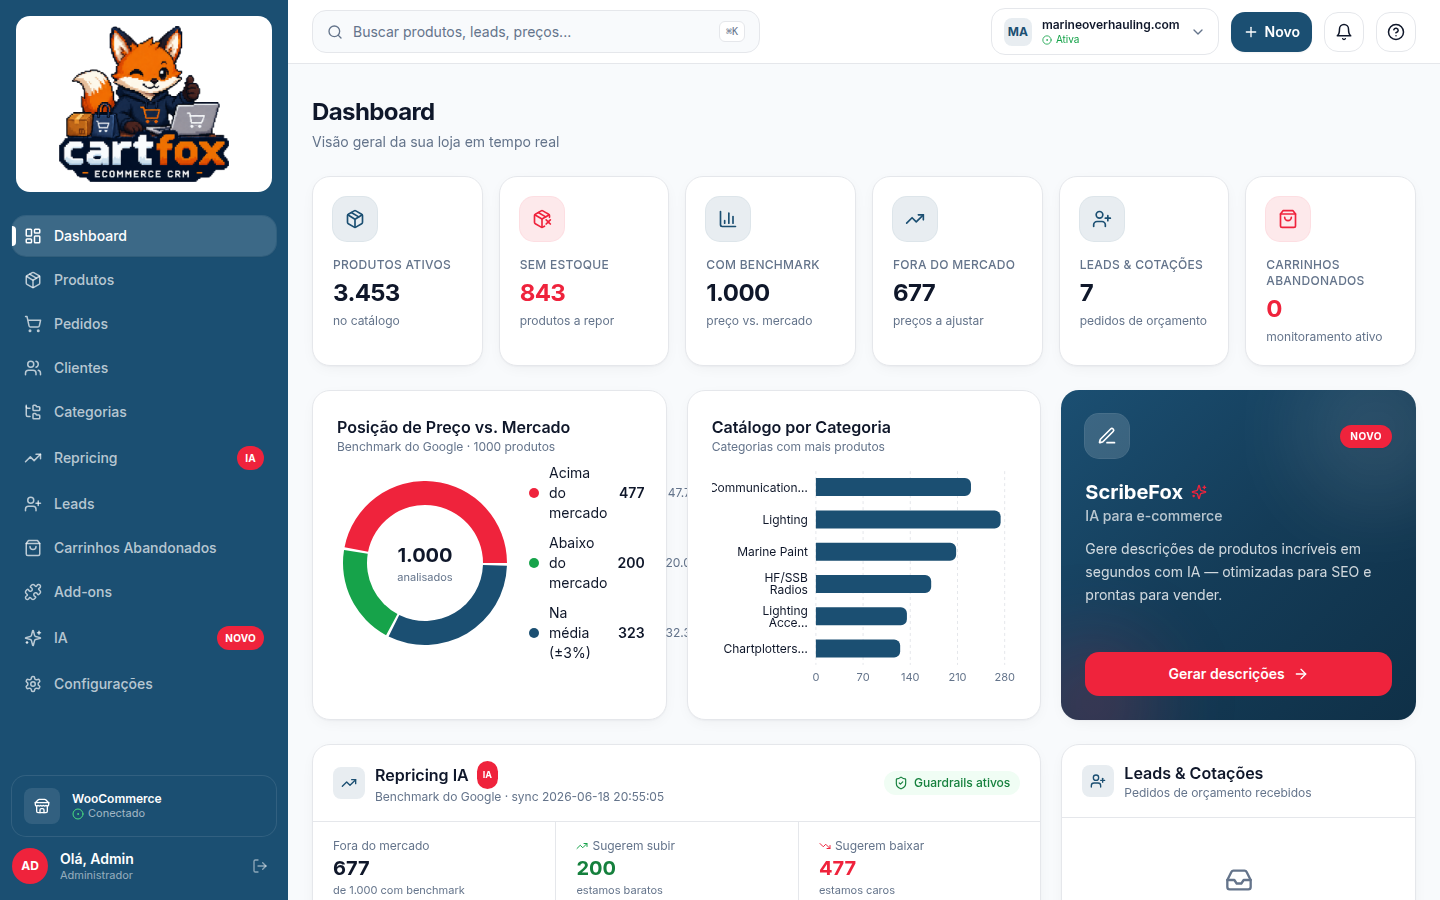
Task: Click the Sem Estoque red box icon
Action: (542, 219)
